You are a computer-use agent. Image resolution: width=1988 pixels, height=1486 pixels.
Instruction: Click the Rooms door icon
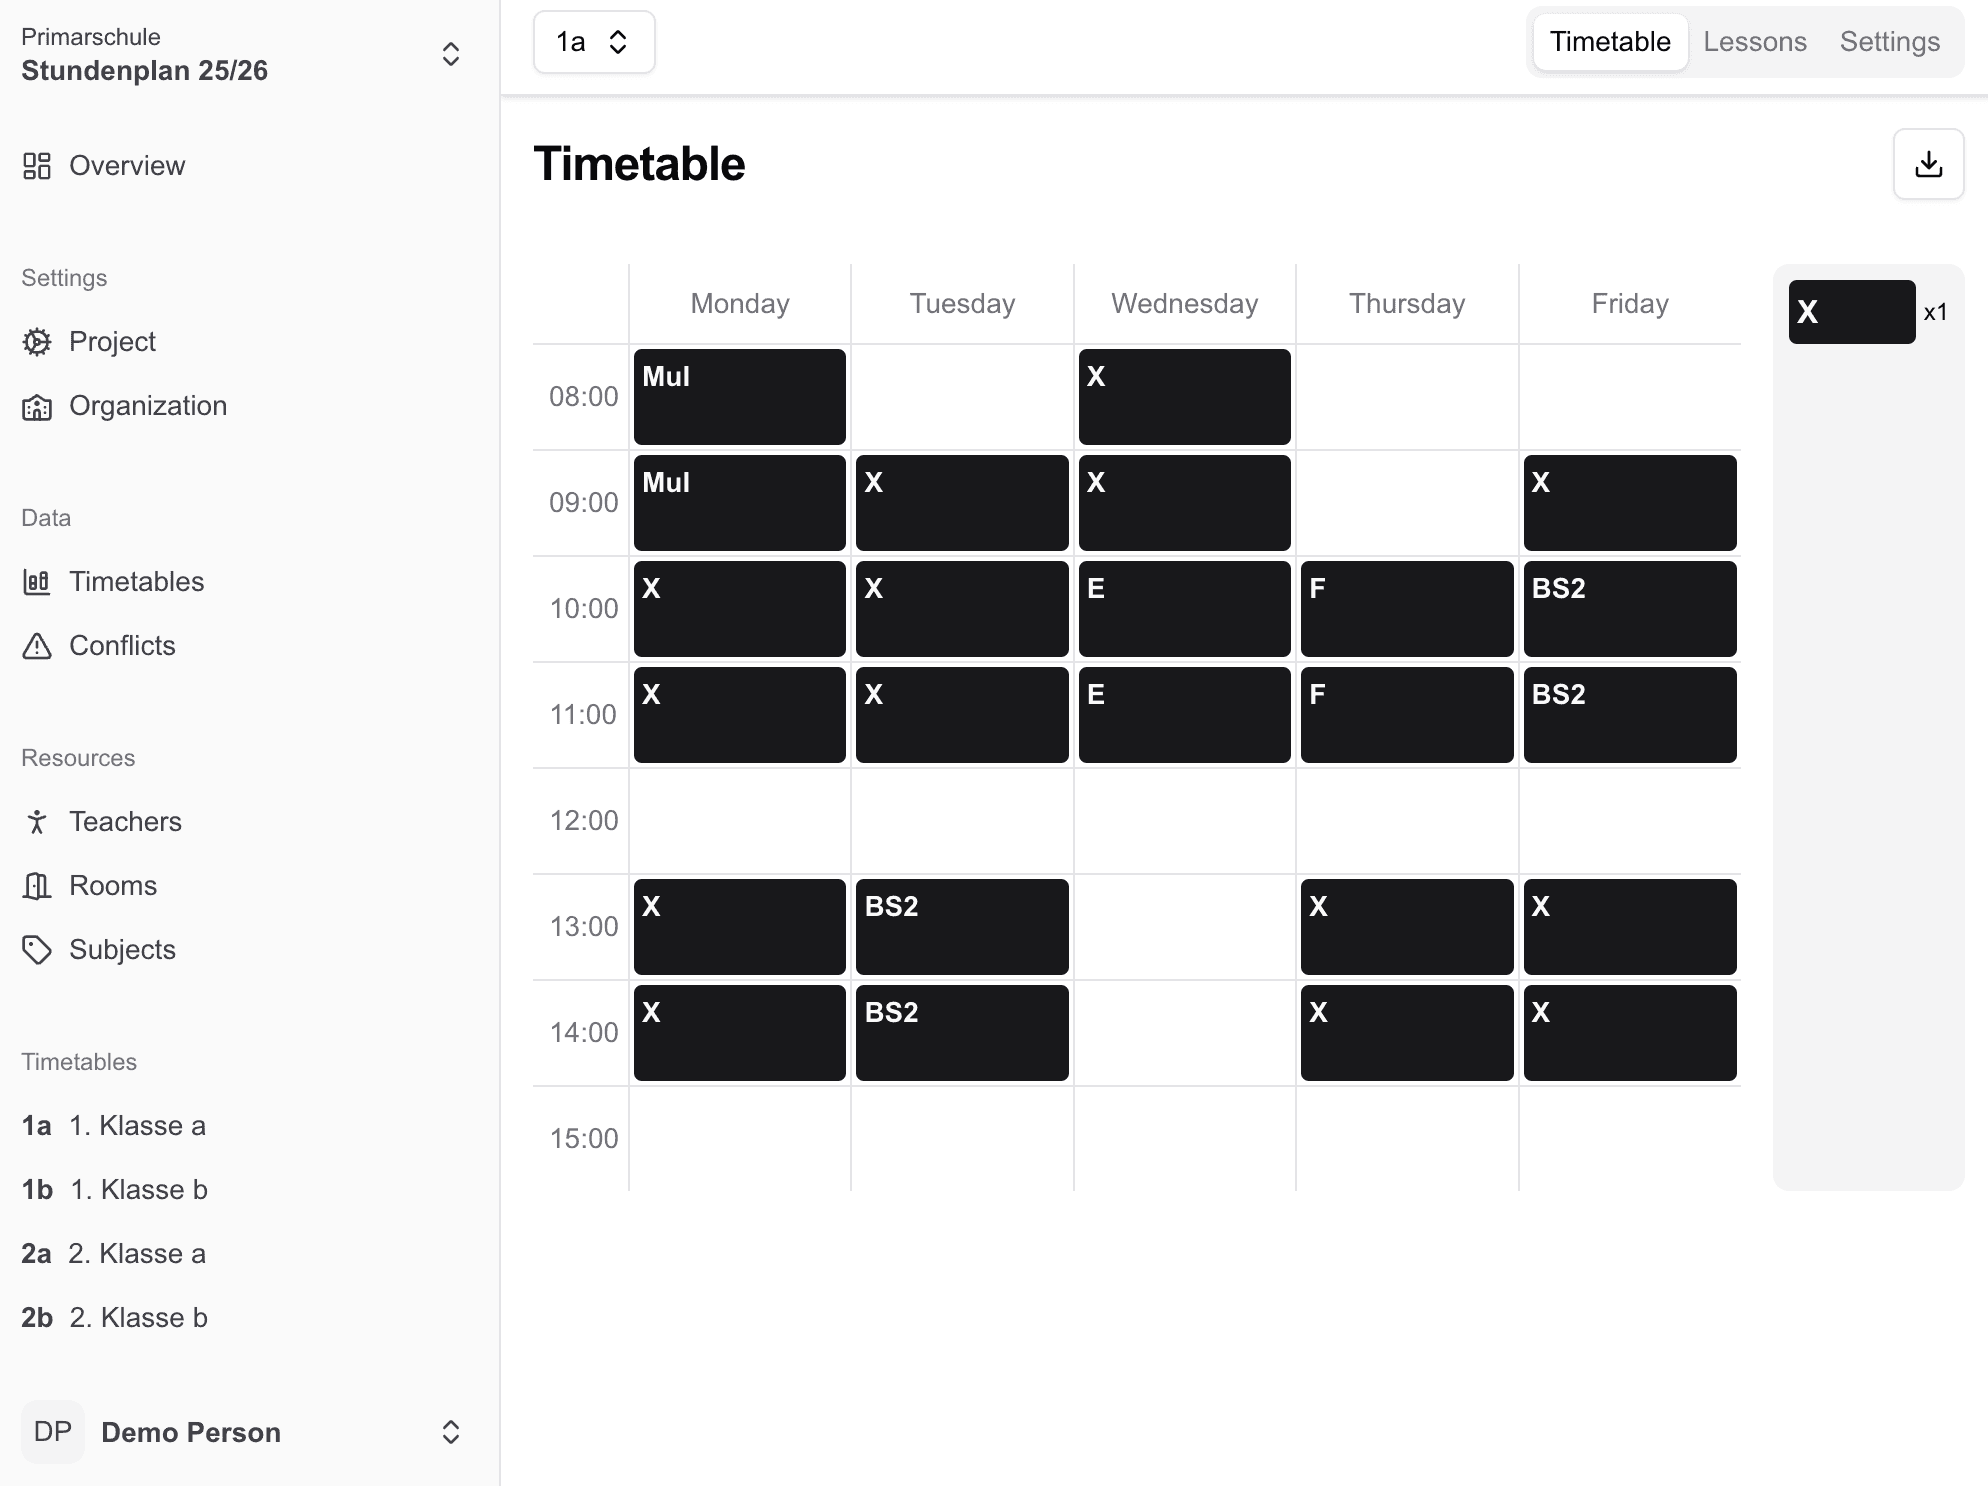tap(37, 886)
